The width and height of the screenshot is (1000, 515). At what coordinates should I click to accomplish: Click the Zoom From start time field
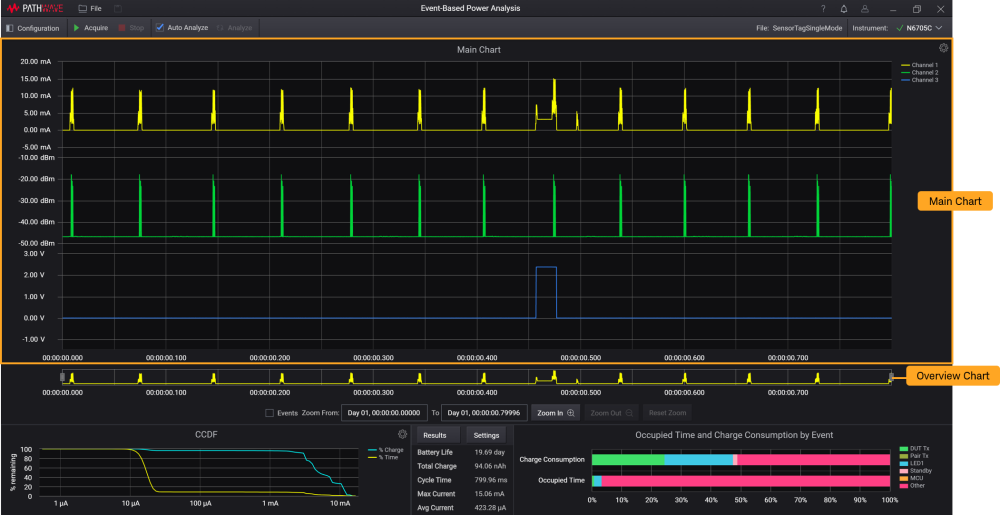click(x=384, y=412)
